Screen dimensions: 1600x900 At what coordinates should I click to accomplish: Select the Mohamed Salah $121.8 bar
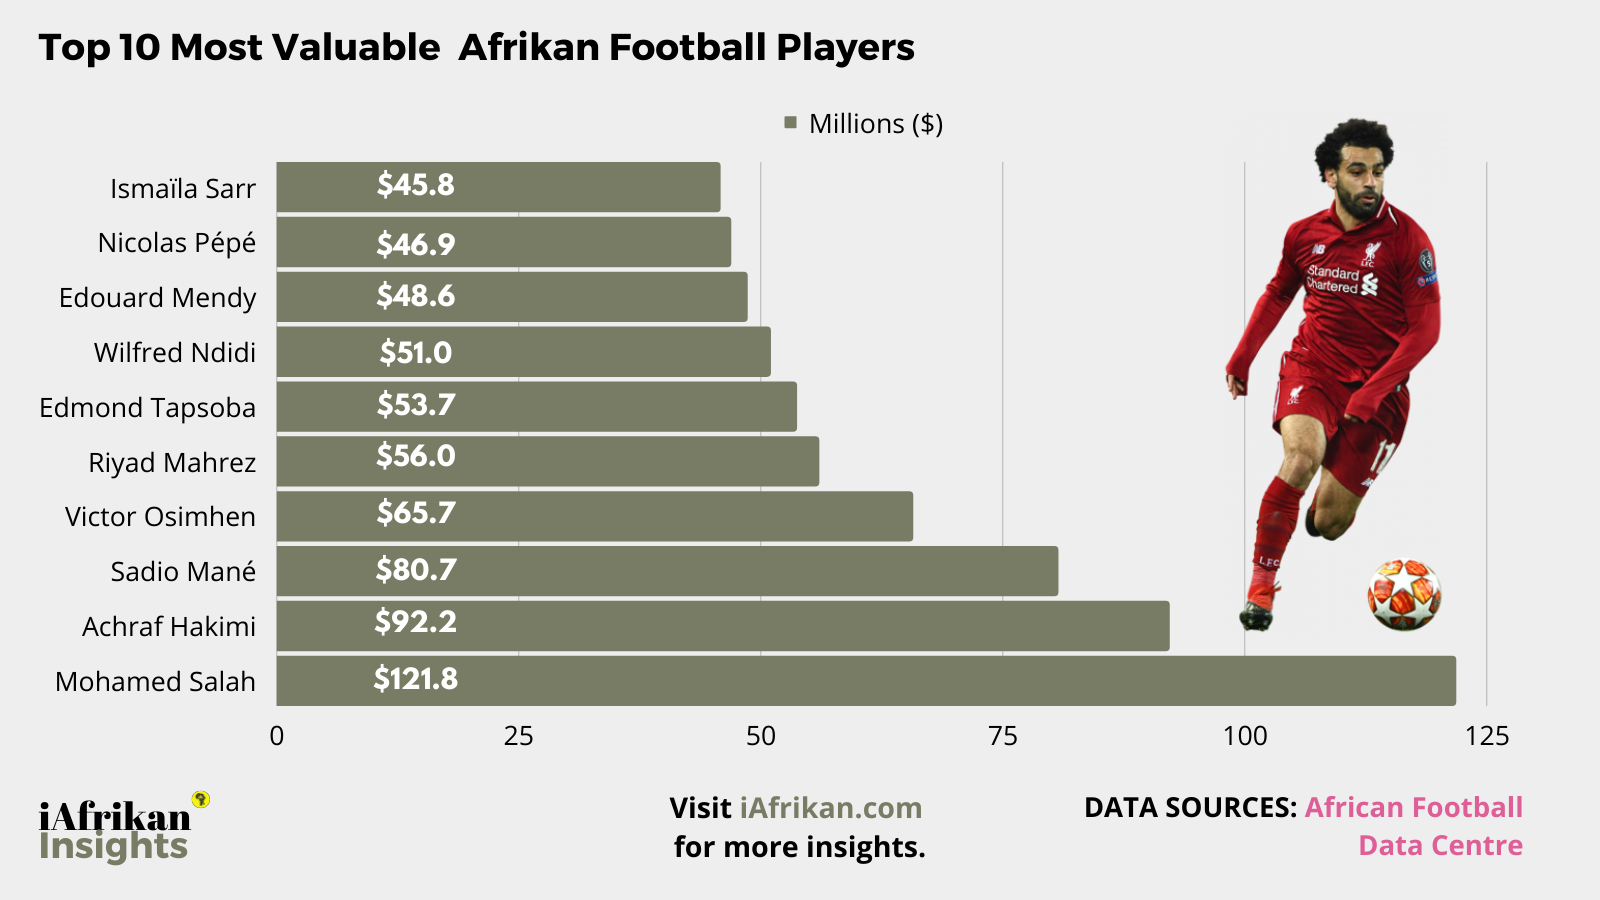865,681
